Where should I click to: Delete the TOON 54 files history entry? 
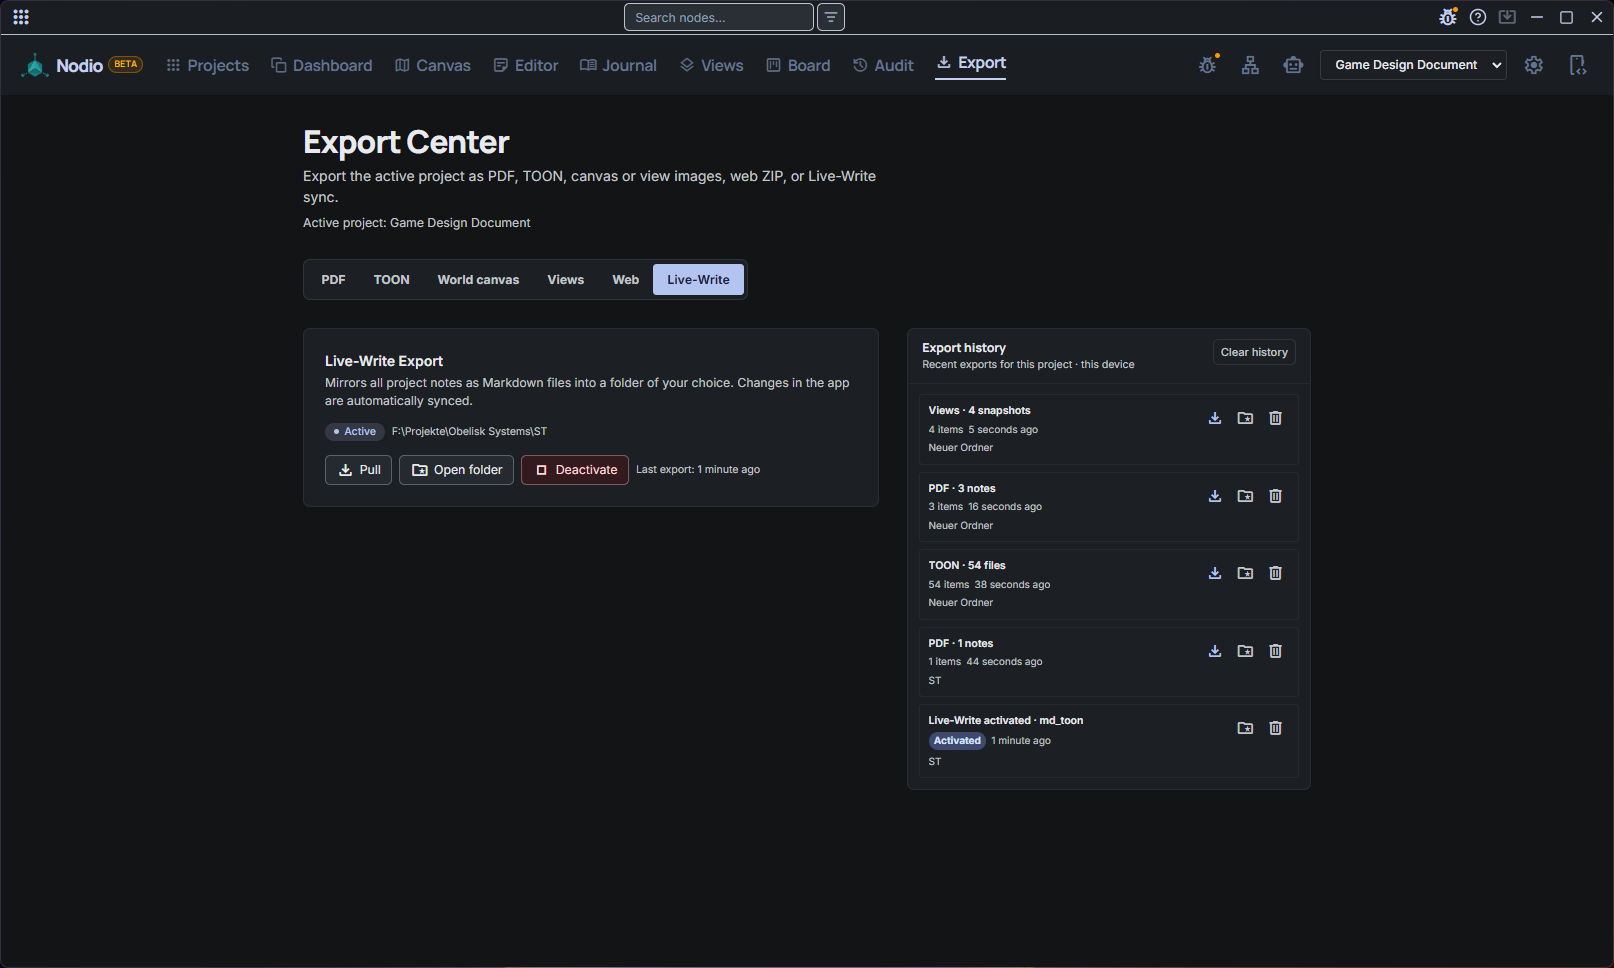tap(1275, 573)
